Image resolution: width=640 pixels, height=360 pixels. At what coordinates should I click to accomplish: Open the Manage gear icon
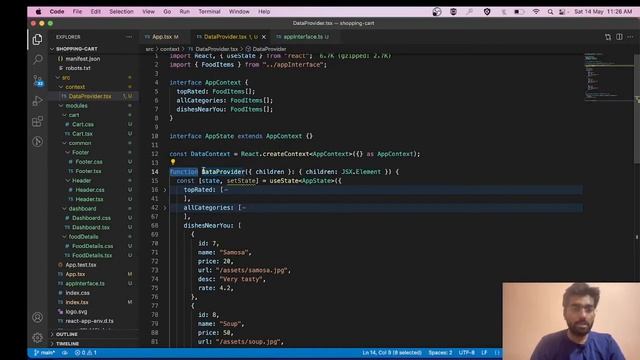(x=38, y=338)
